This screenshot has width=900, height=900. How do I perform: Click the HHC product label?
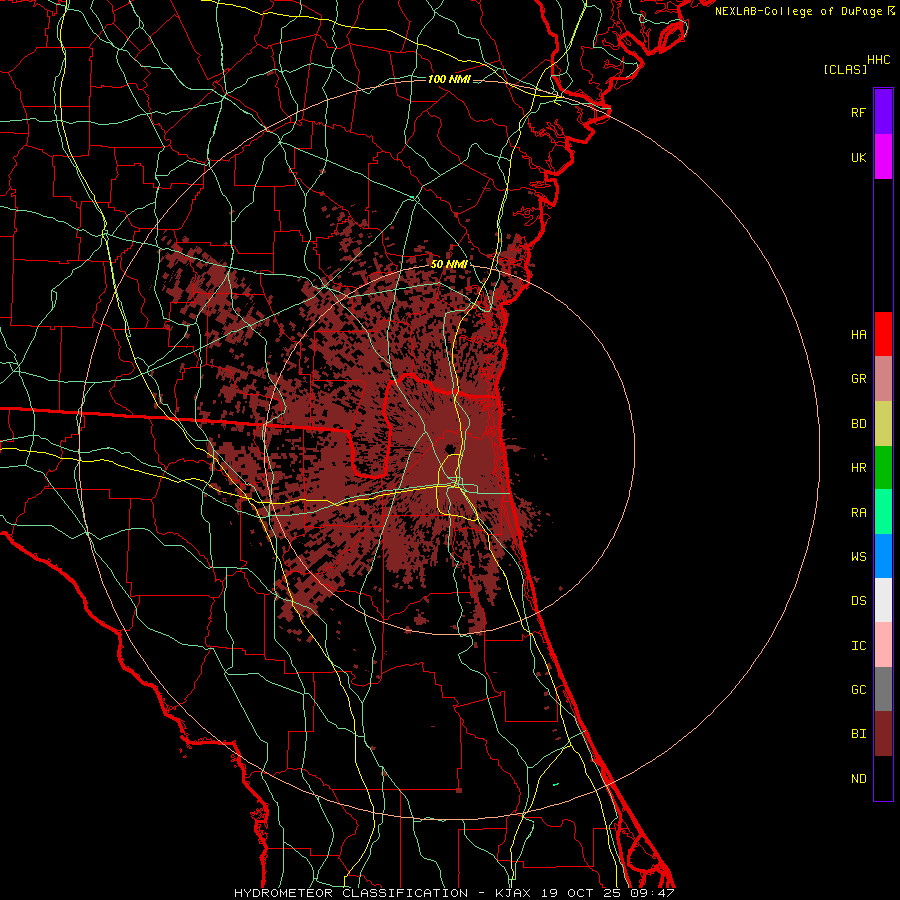(x=878, y=60)
